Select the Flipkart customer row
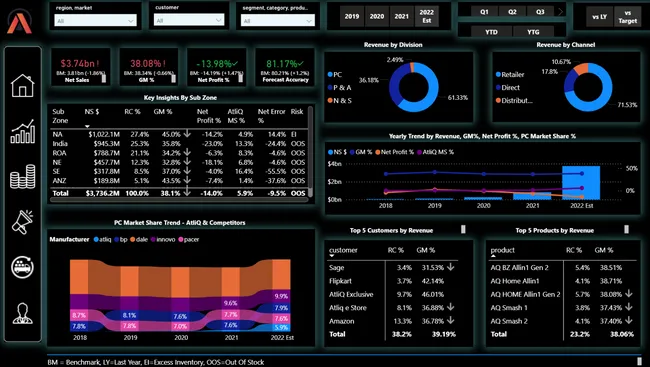The width and height of the screenshot is (650, 367). (392, 281)
